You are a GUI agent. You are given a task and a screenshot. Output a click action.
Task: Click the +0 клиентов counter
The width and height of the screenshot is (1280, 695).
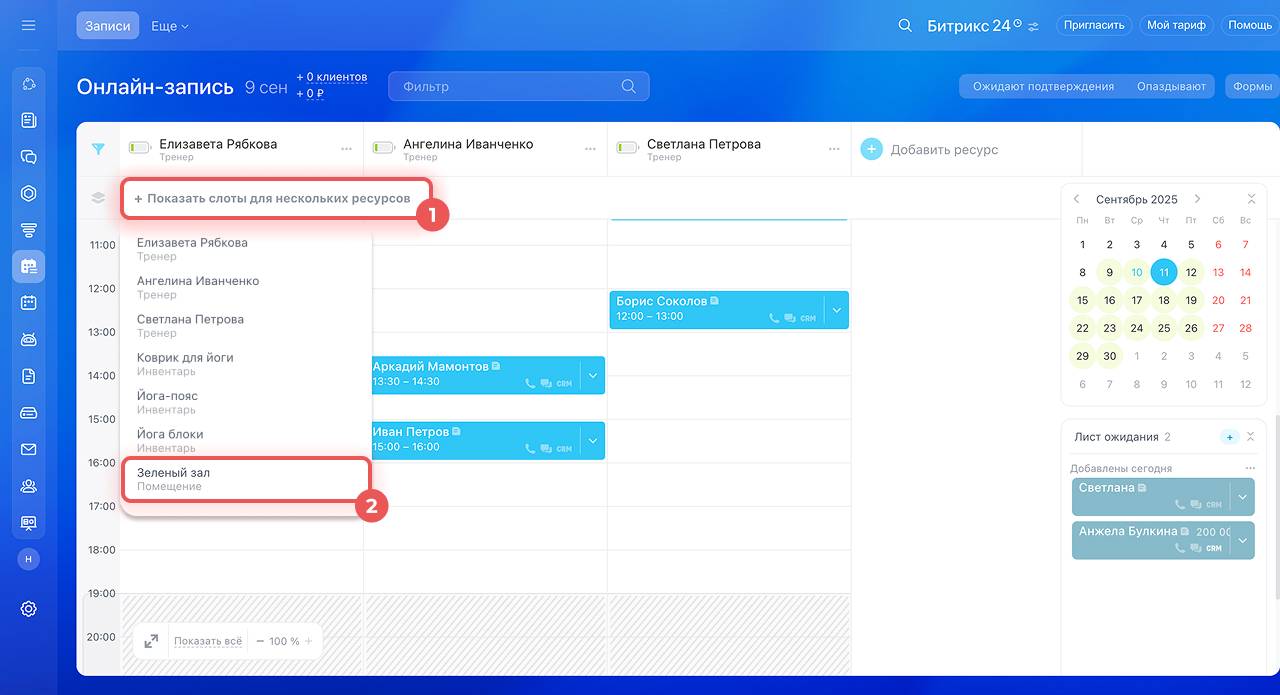[x=332, y=77]
